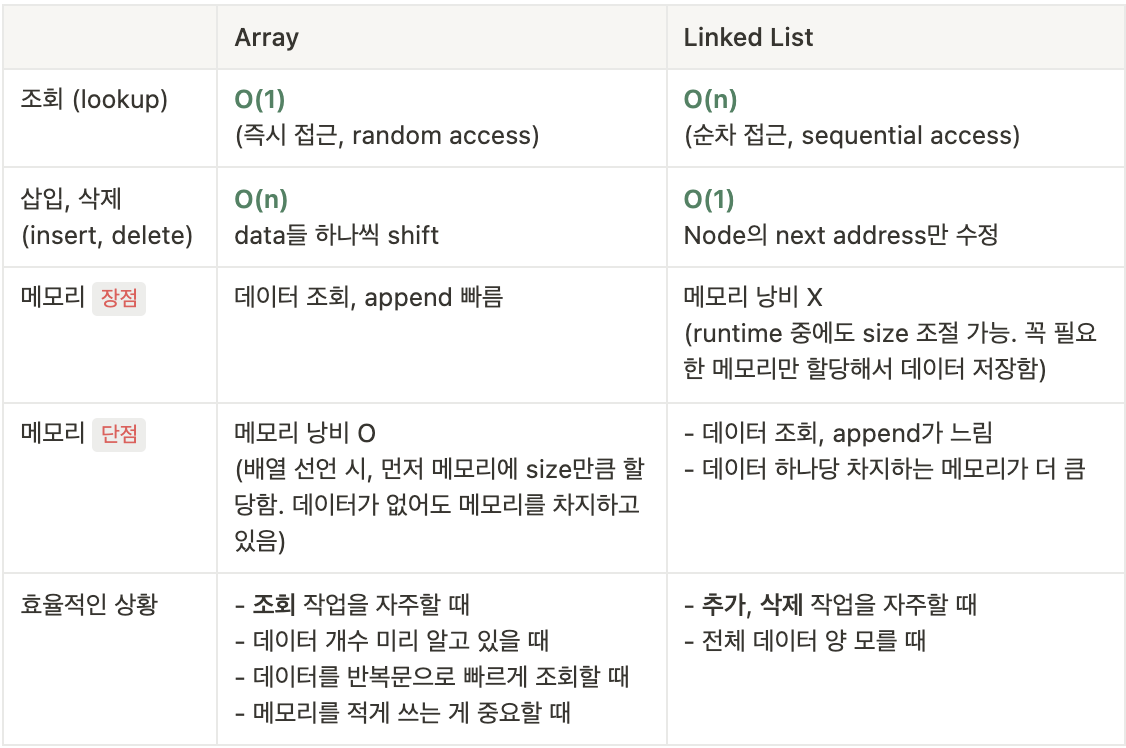Select the 효율적인 상황 row label

(89, 604)
